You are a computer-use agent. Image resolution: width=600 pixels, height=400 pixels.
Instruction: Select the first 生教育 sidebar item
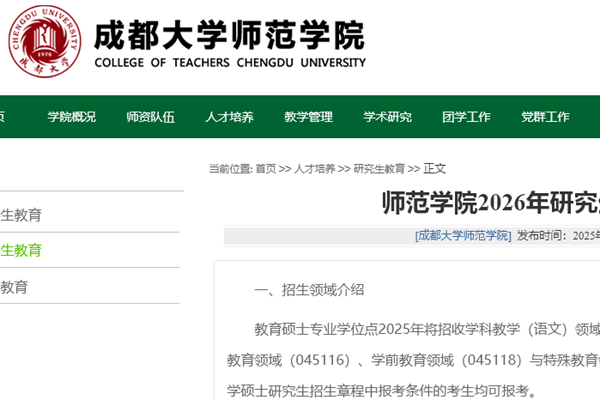[21, 215]
